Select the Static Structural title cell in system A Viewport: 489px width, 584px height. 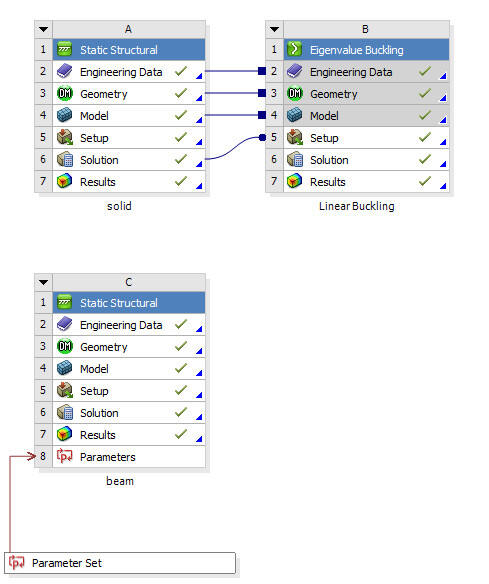coord(129,50)
